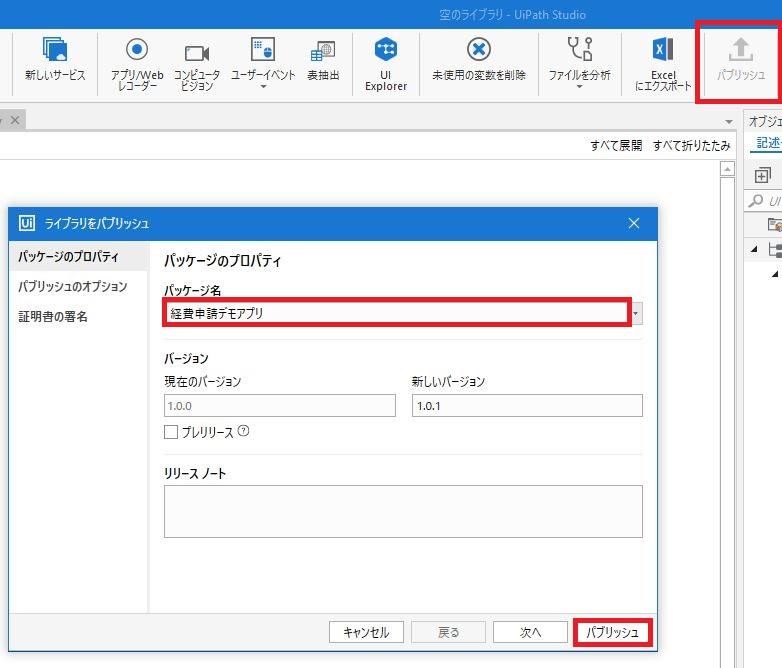Click the ribbon パブリッシュ icon
Viewport: 782px width, 668px height.
[741, 59]
